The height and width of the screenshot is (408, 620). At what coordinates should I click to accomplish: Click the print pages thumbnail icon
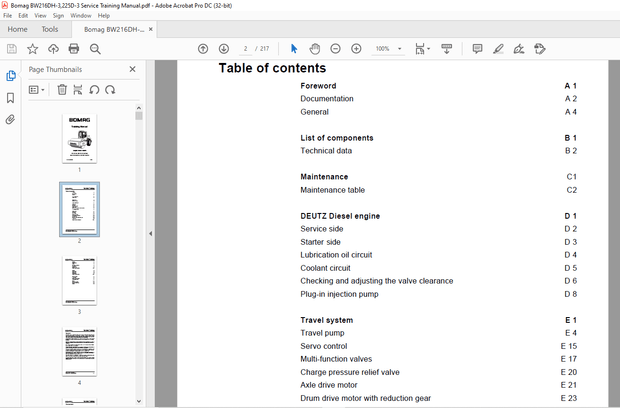coord(78,90)
